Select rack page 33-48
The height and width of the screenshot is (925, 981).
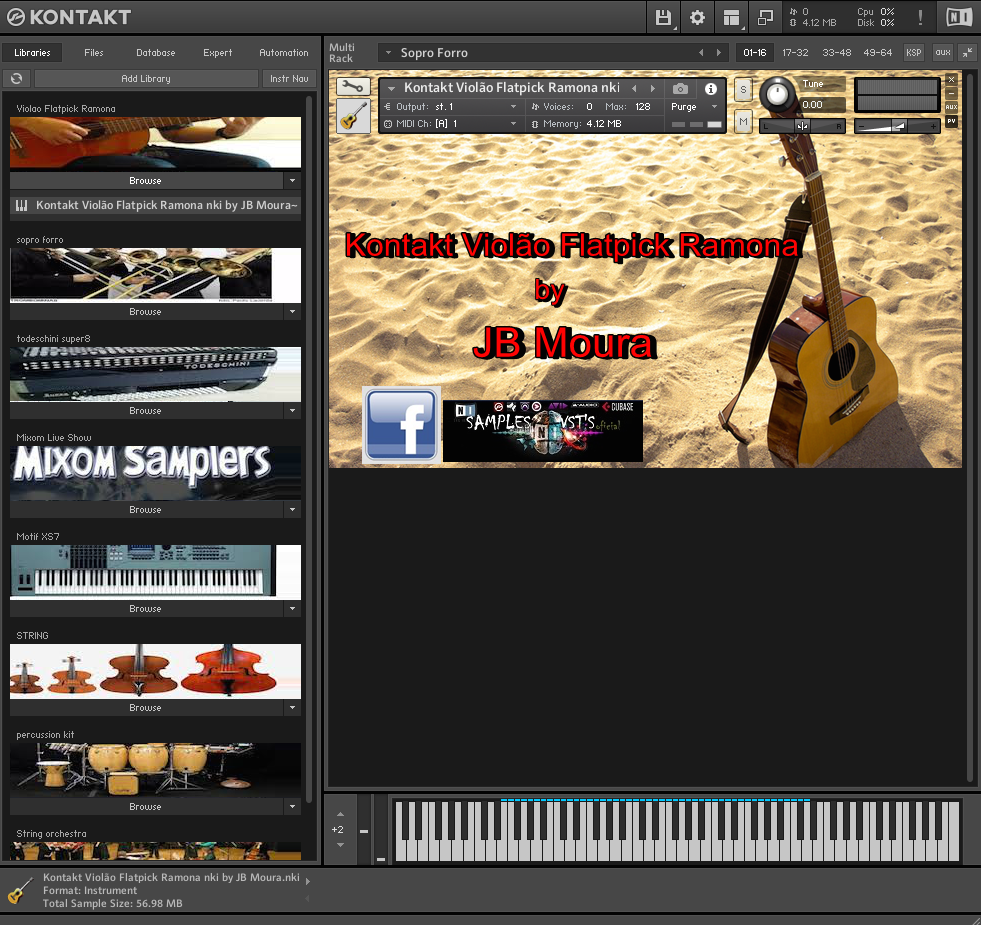tap(836, 53)
